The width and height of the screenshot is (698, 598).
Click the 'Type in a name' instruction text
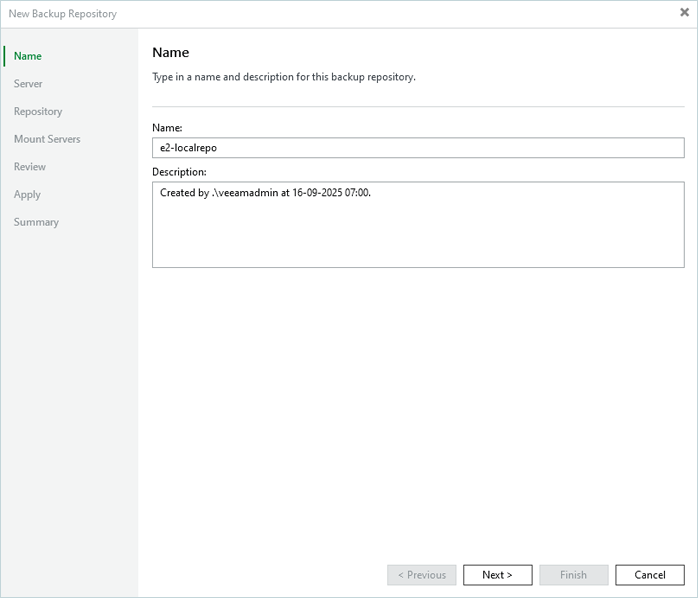(x=283, y=77)
